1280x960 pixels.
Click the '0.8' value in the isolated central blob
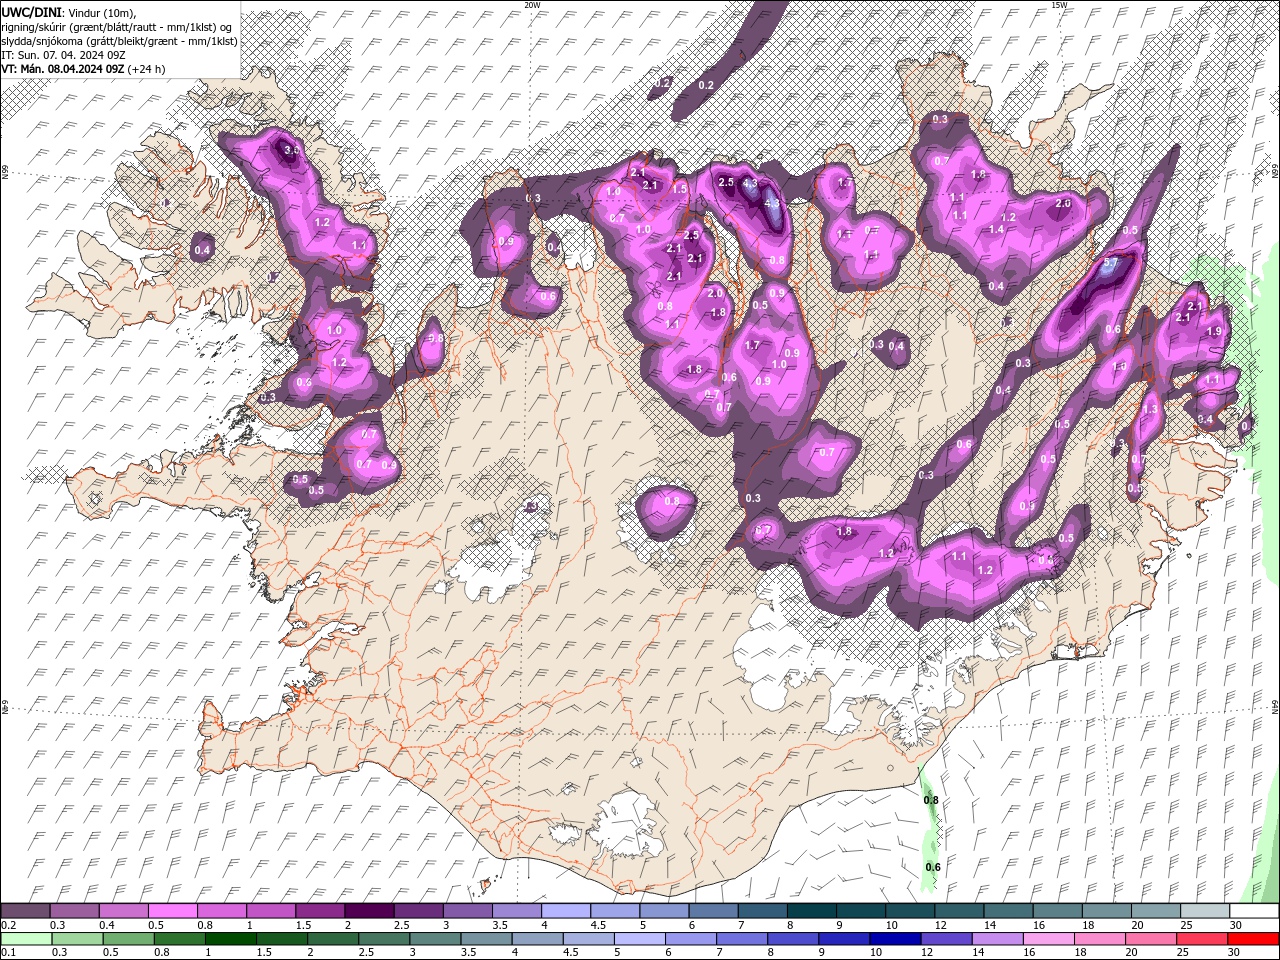coord(672,500)
